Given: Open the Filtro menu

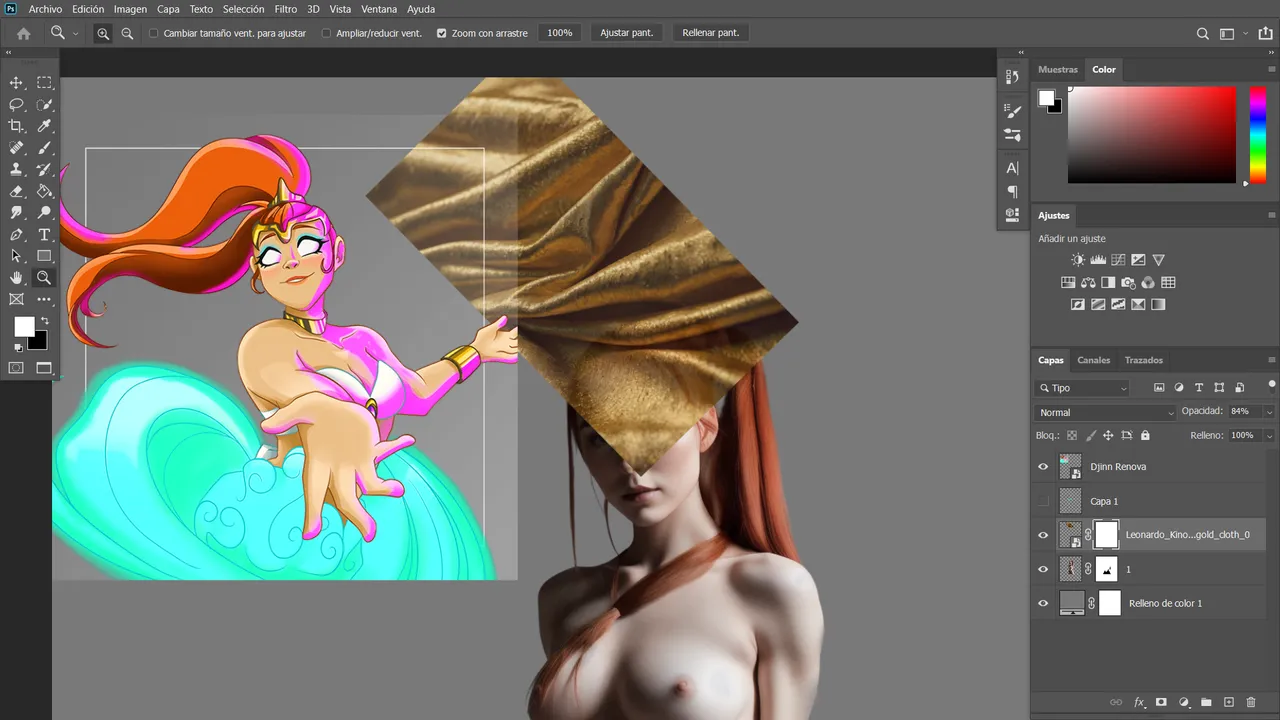Looking at the screenshot, I should (x=285, y=9).
